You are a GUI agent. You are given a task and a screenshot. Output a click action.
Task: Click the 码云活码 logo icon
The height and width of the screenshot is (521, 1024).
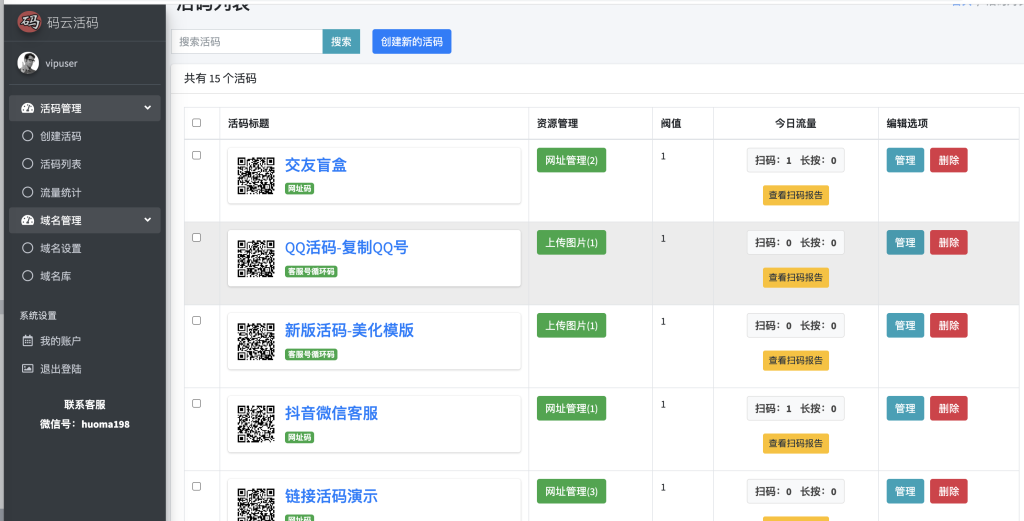(x=29, y=22)
